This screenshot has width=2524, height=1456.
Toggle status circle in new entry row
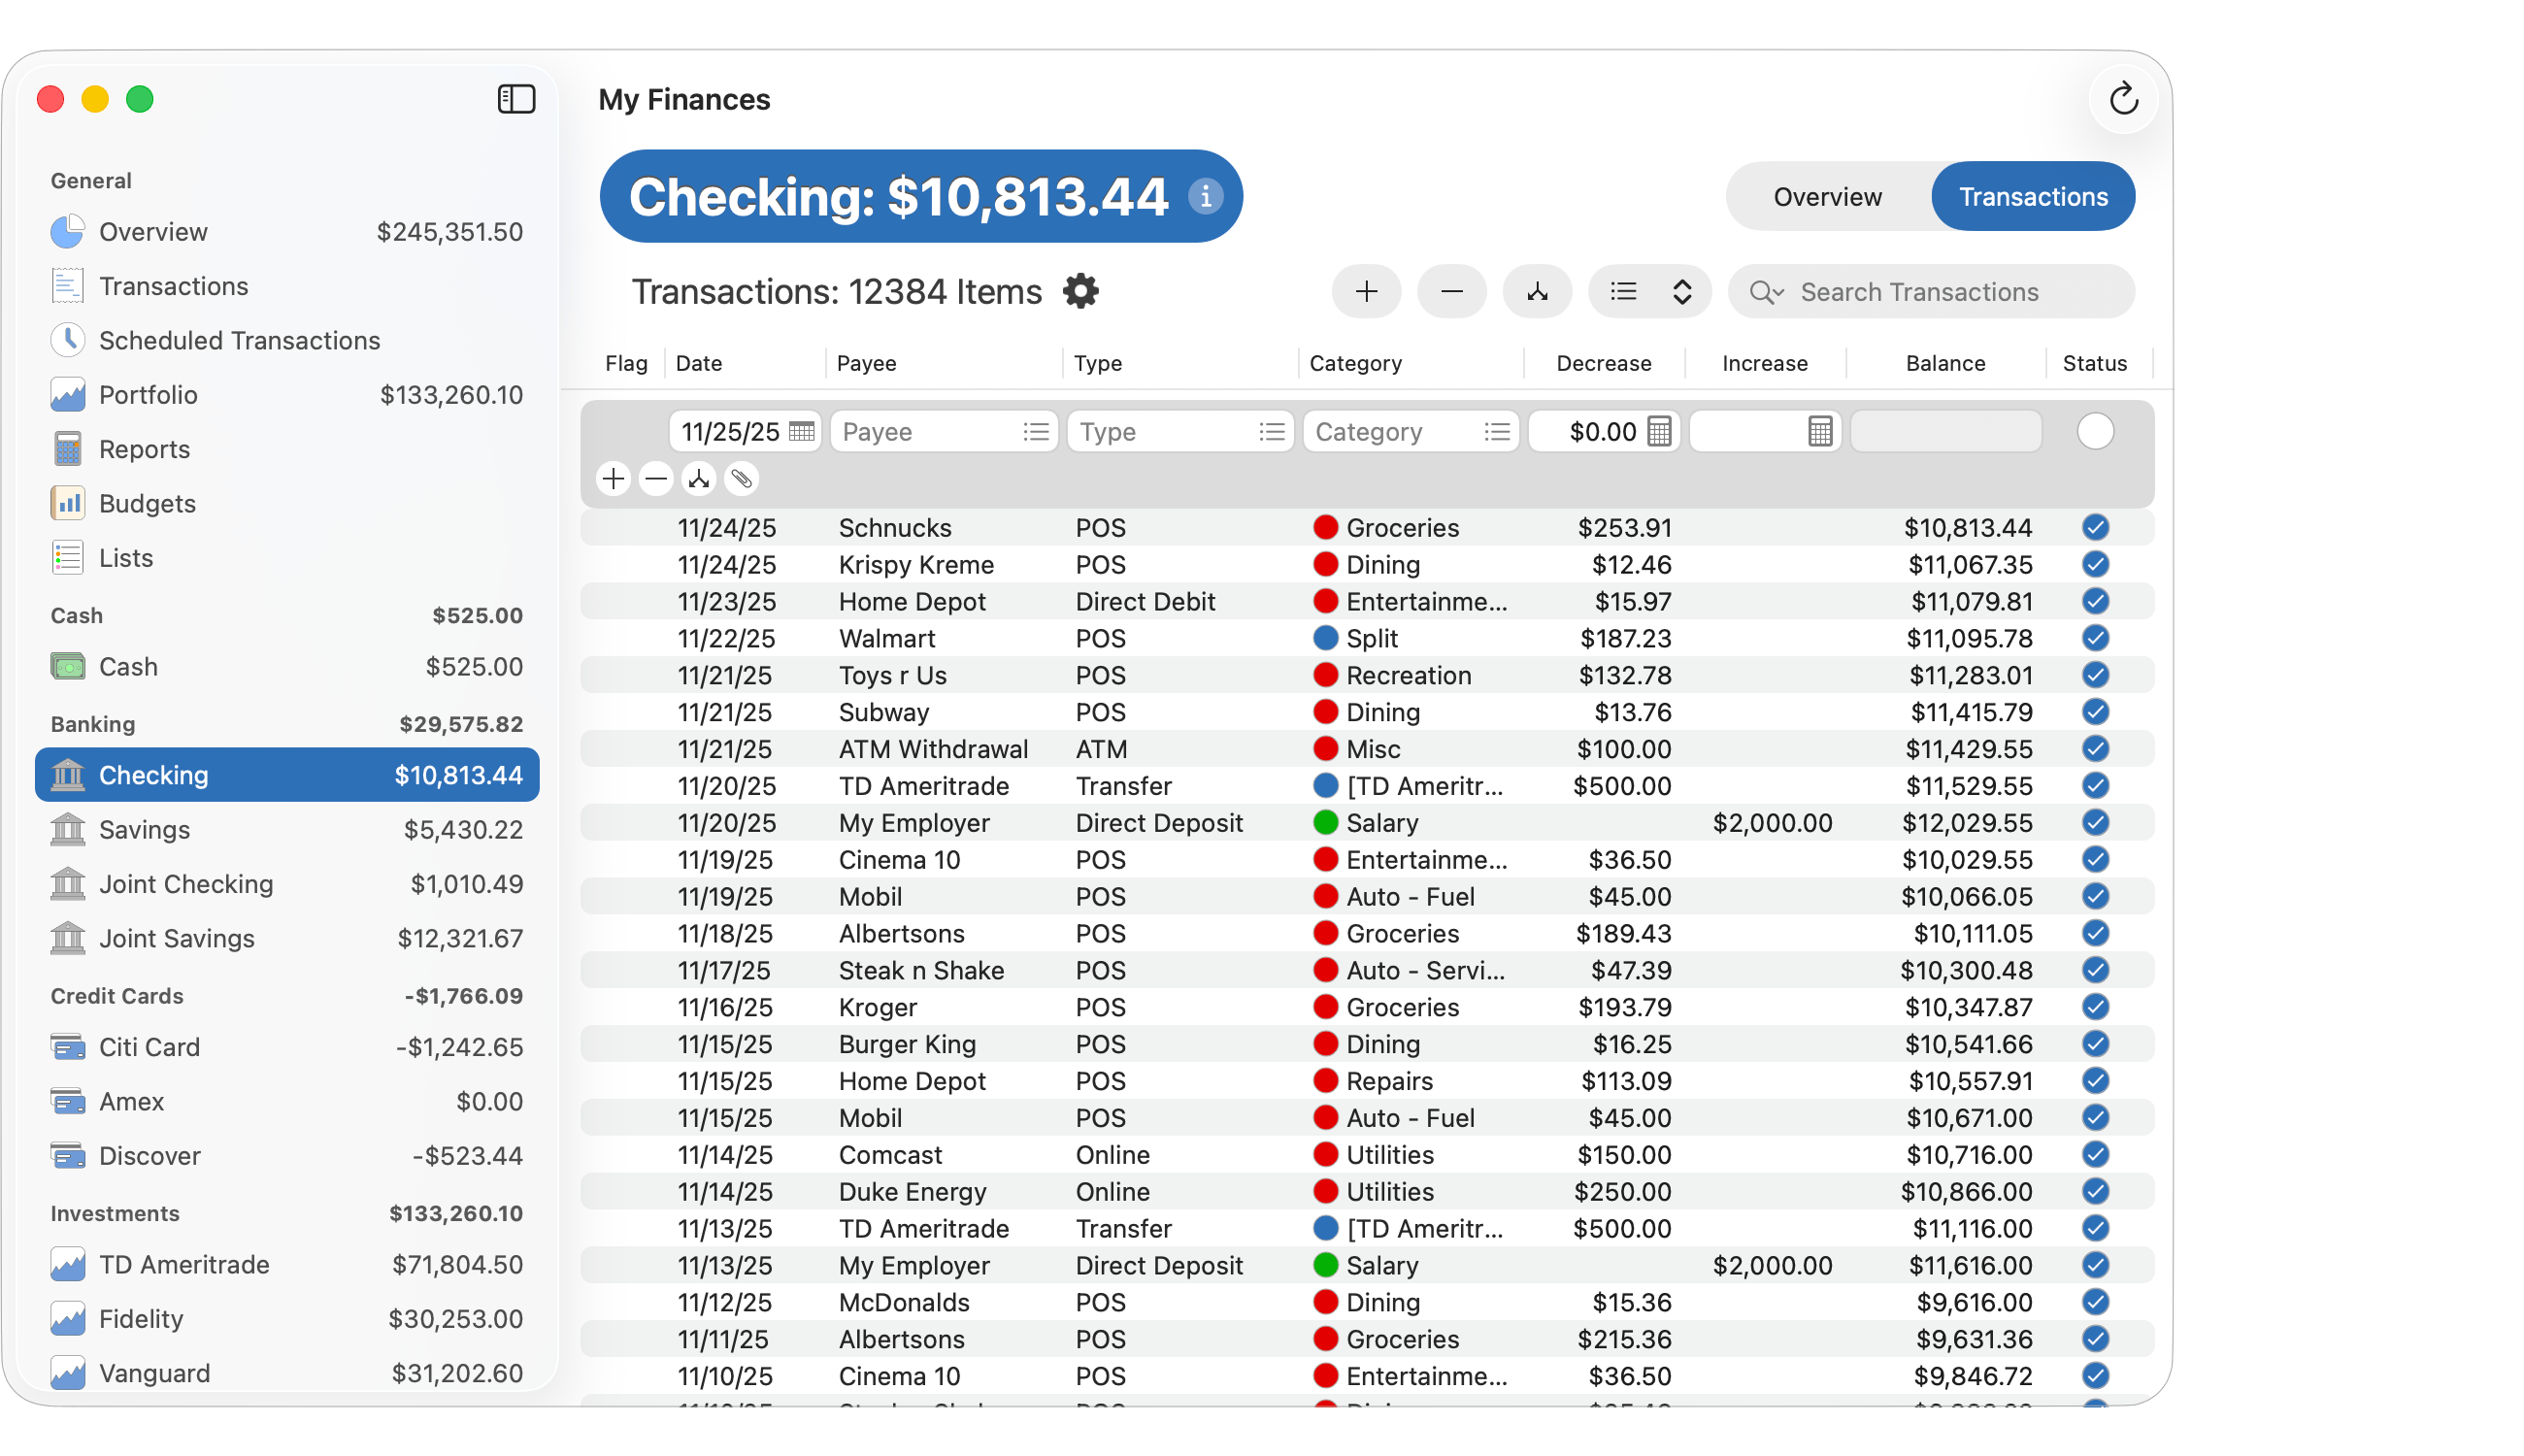[2095, 432]
